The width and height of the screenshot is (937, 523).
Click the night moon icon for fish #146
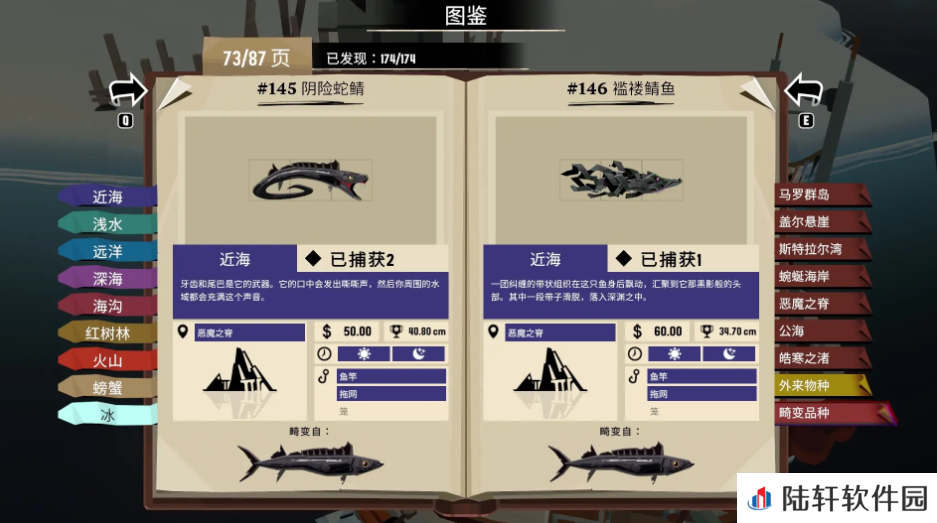coord(729,354)
